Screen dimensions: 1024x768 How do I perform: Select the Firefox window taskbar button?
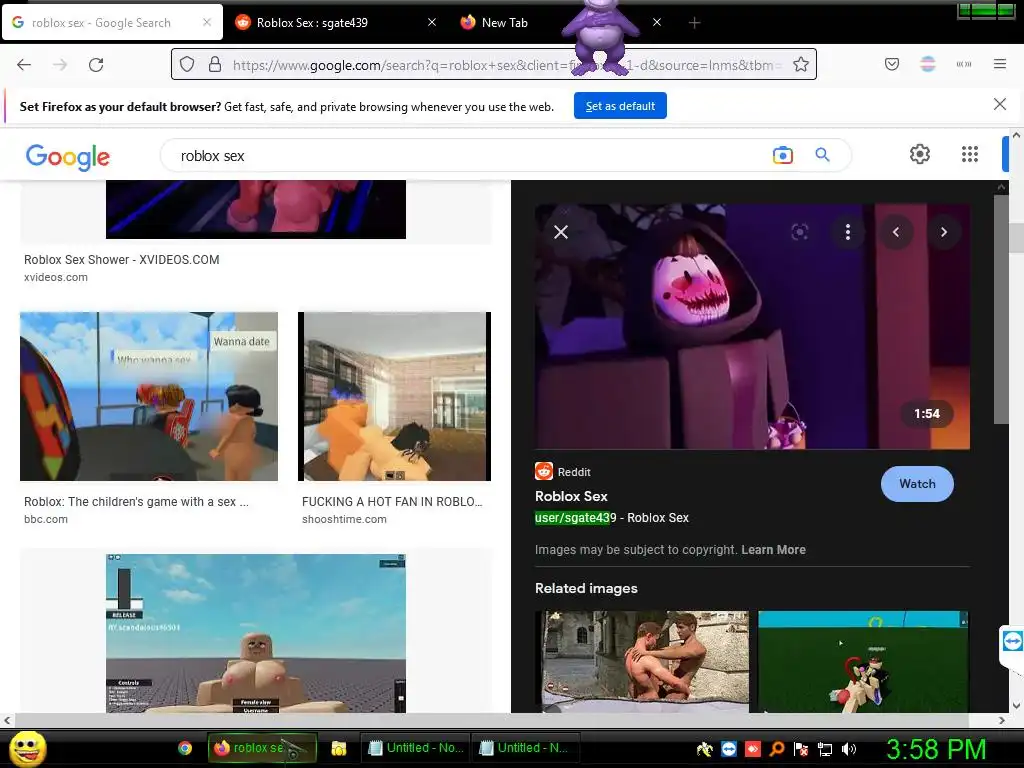point(262,748)
